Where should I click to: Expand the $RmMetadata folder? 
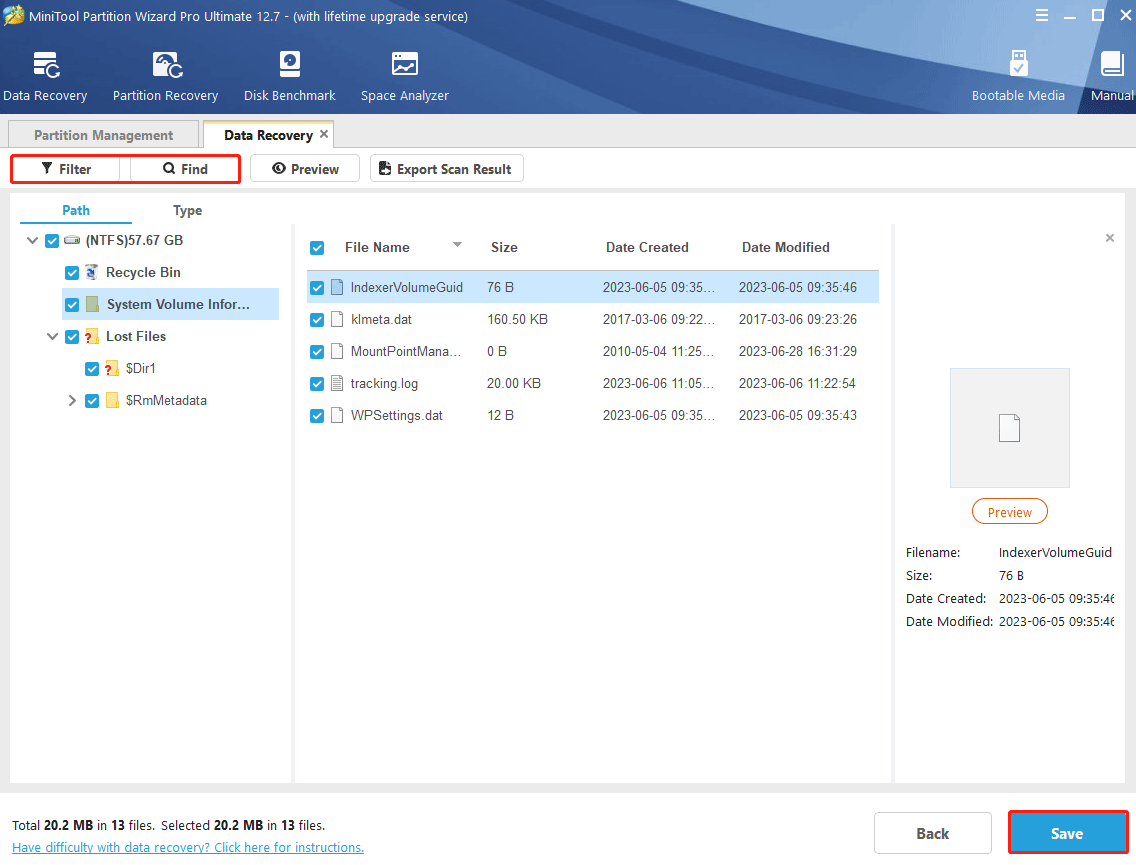point(72,401)
